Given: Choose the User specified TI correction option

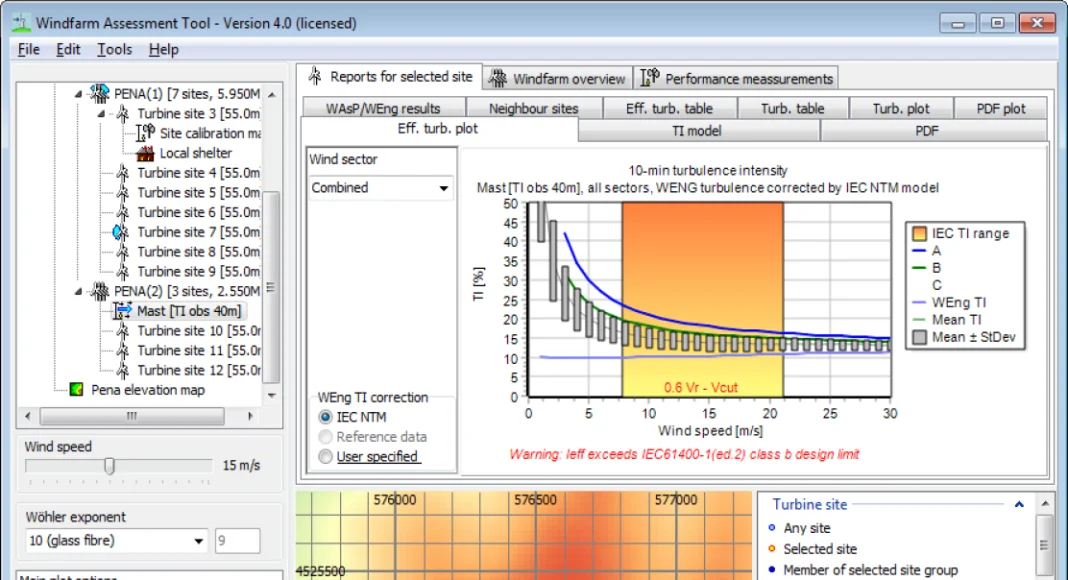Looking at the screenshot, I should [x=325, y=457].
